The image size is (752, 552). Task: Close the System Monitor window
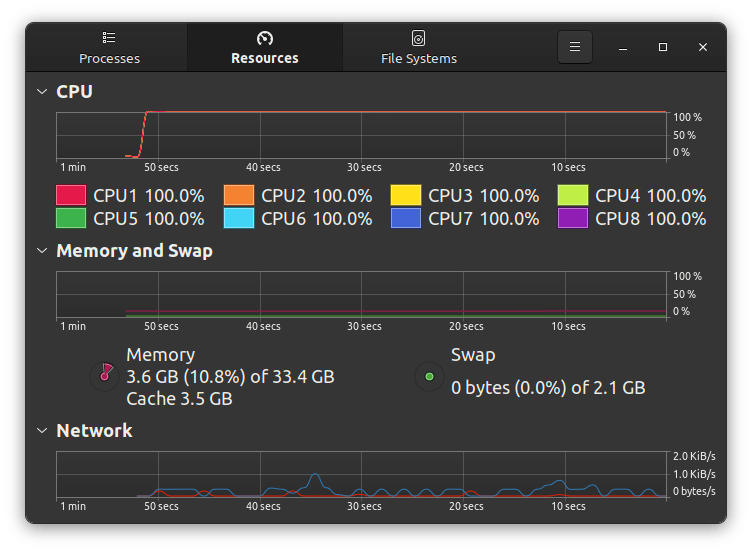click(x=703, y=47)
